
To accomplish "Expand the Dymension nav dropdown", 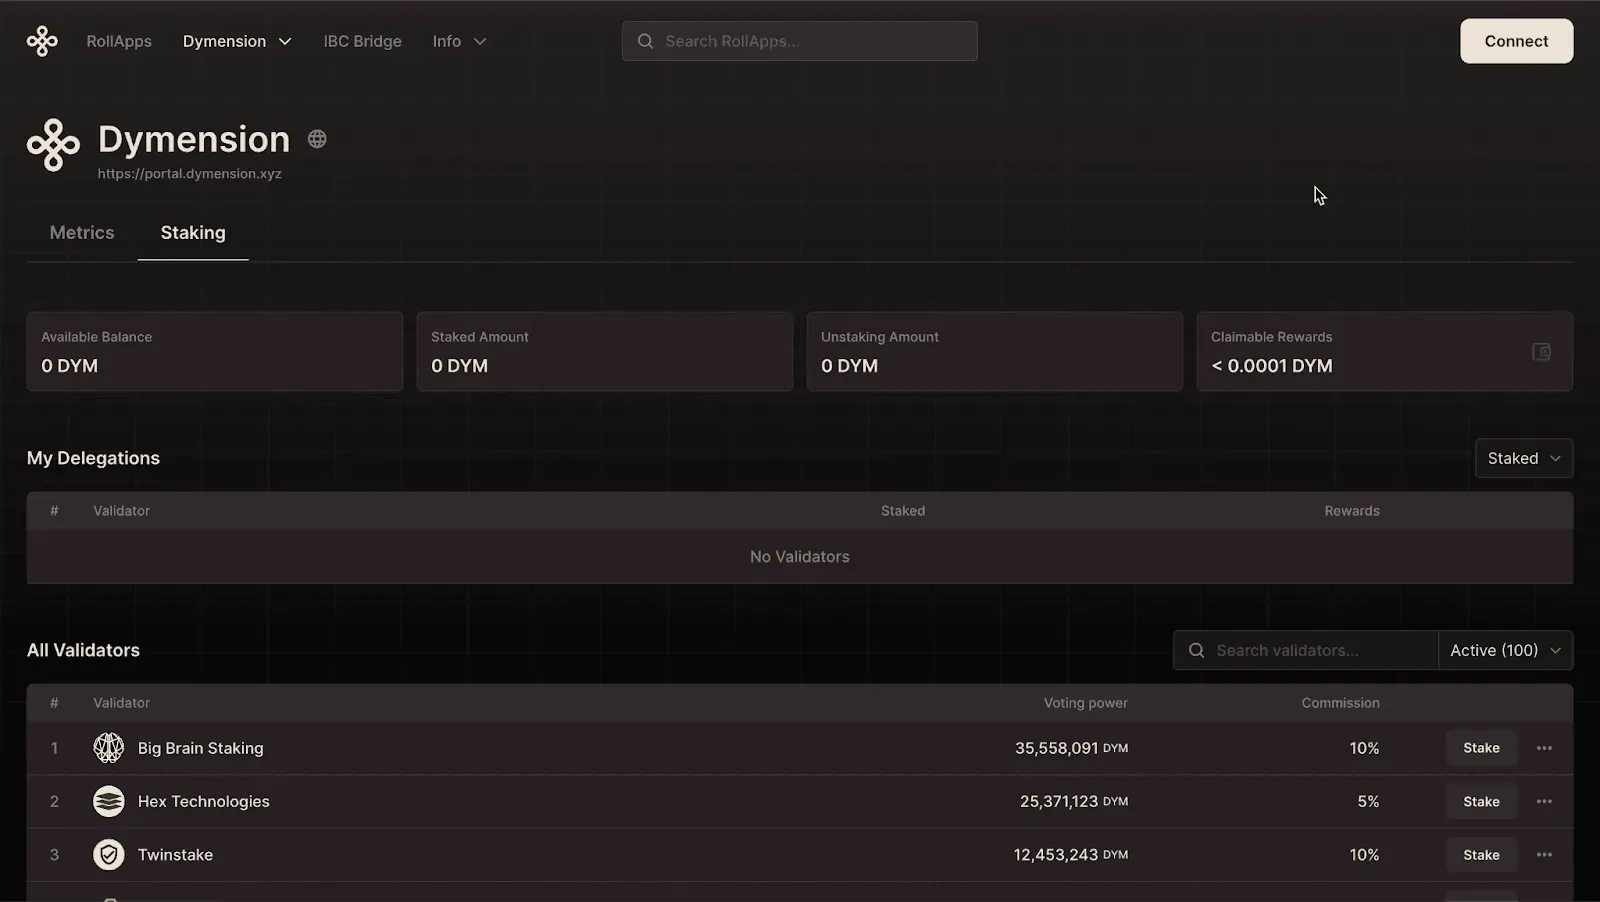I will pos(237,41).
